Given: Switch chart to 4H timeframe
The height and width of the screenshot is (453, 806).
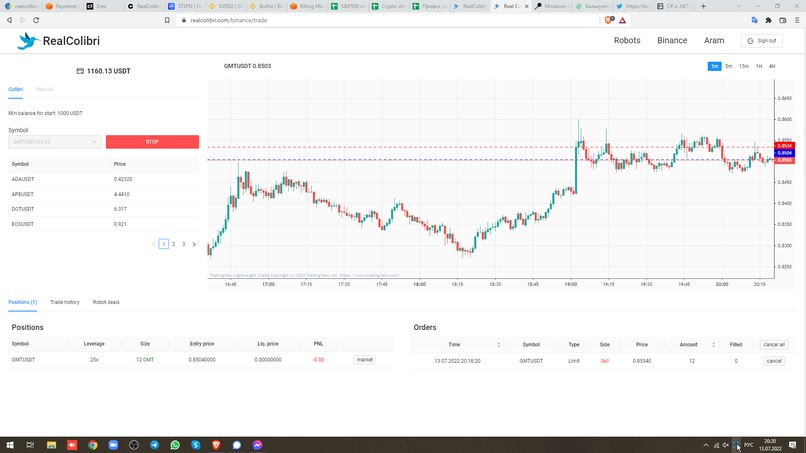Looking at the screenshot, I should (772, 66).
